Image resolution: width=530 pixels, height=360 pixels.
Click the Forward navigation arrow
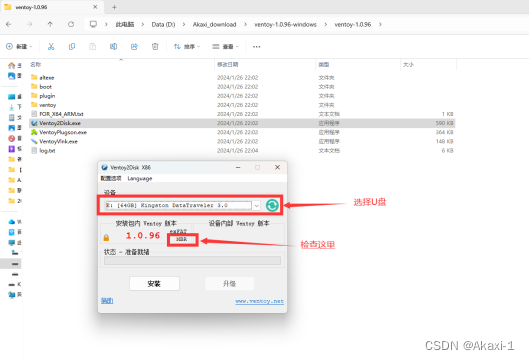tap(30, 24)
